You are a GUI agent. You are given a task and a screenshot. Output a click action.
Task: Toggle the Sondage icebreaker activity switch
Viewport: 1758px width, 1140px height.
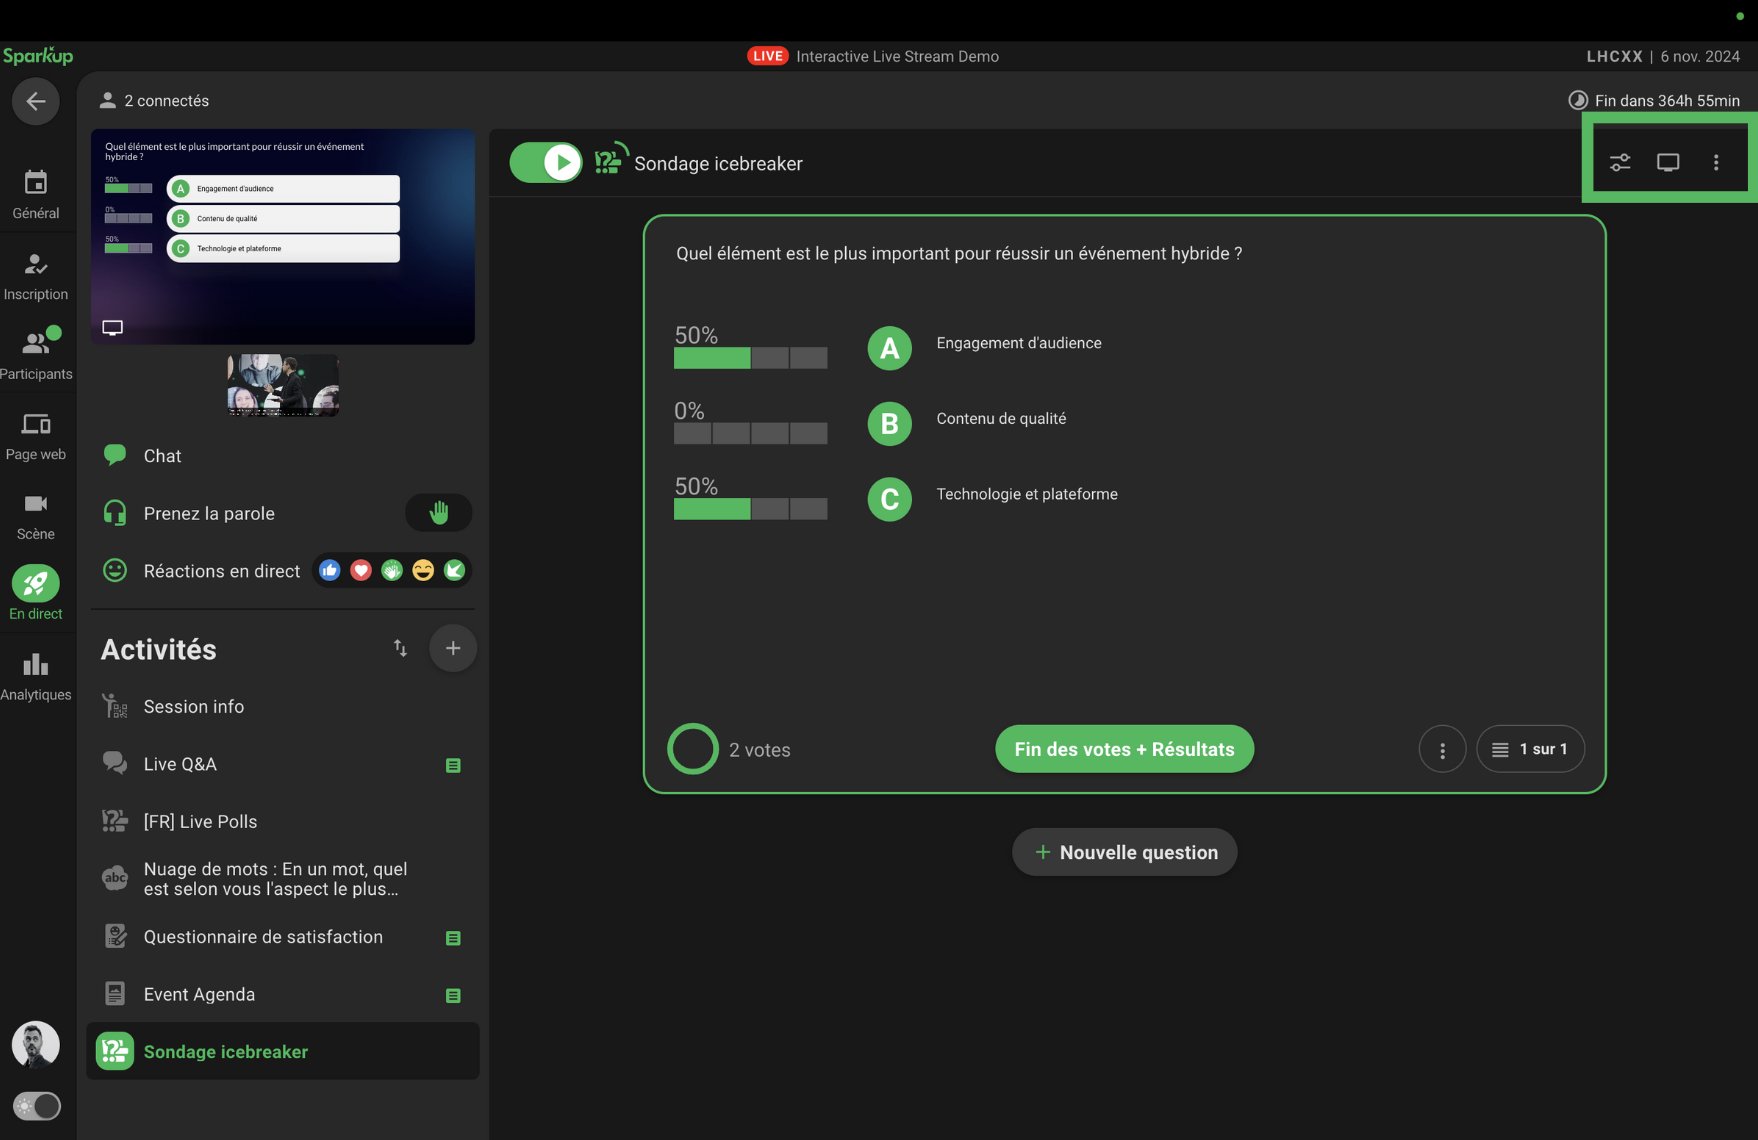point(546,162)
